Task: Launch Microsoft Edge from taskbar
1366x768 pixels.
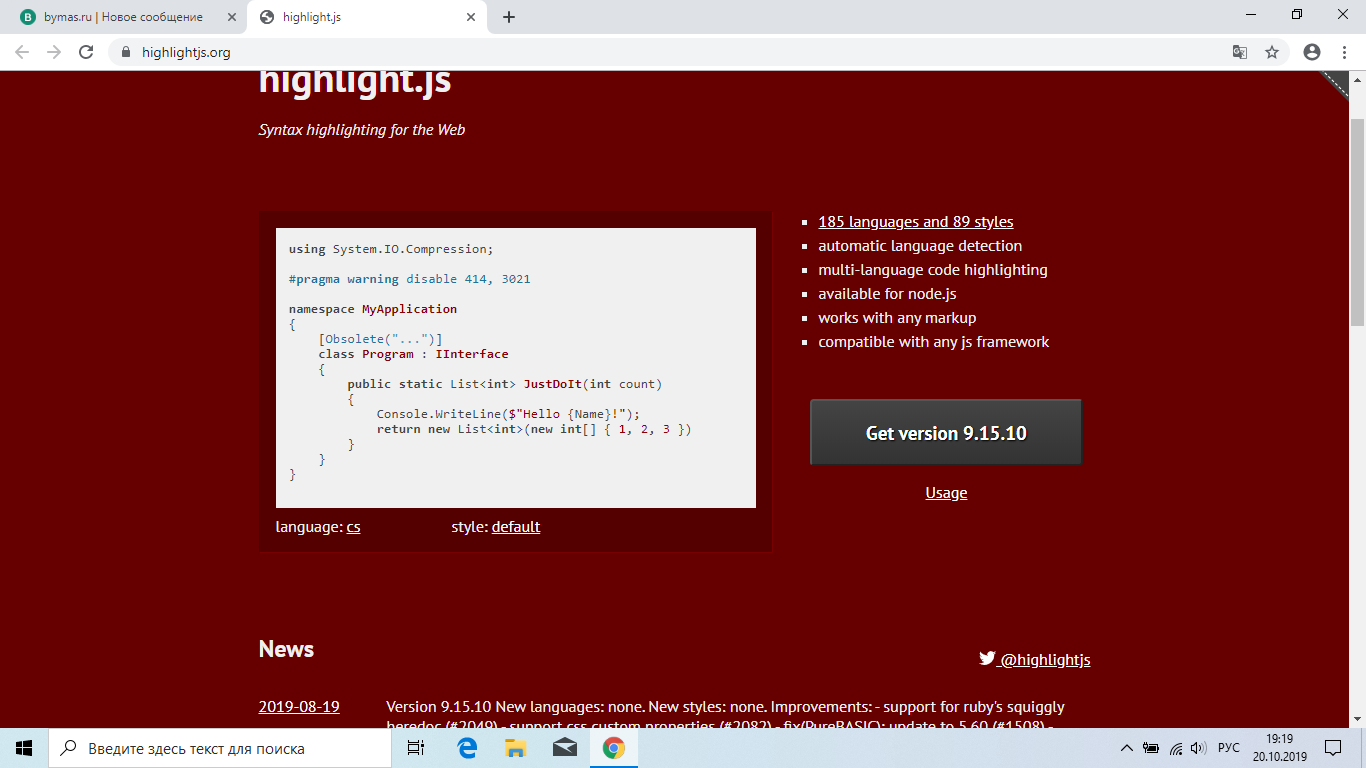Action: 467,748
